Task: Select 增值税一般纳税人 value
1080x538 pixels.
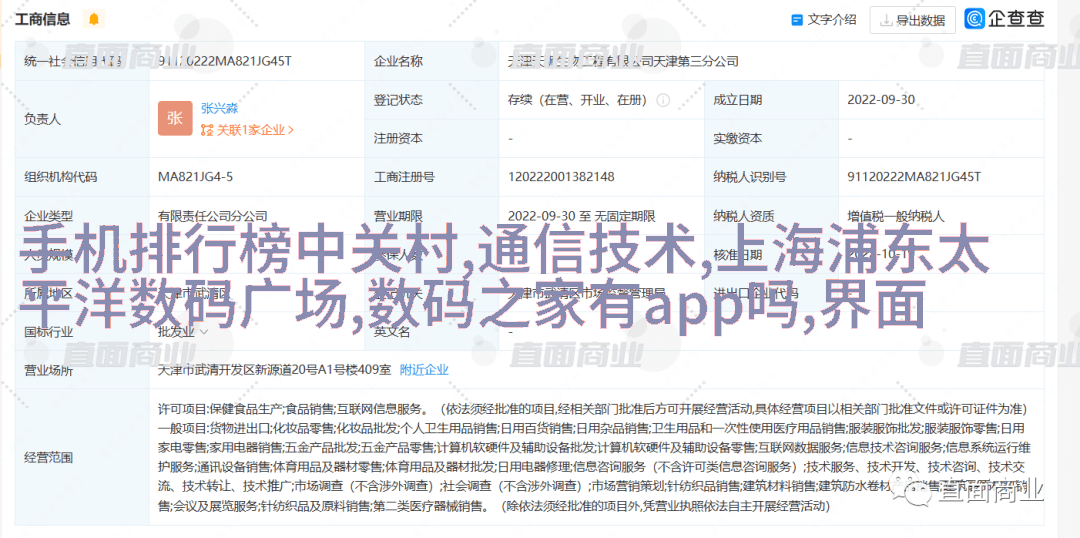Action: coord(896,216)
